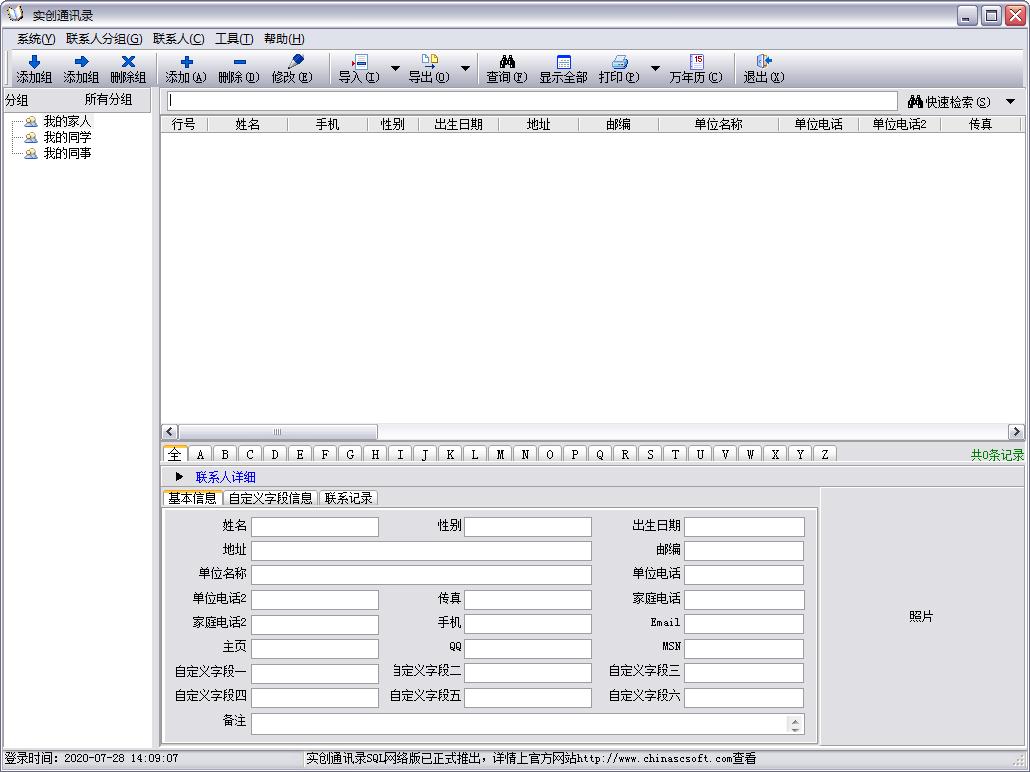
Task: Open the 联系人分组(G) menu
Action: (x=104, y=39)
